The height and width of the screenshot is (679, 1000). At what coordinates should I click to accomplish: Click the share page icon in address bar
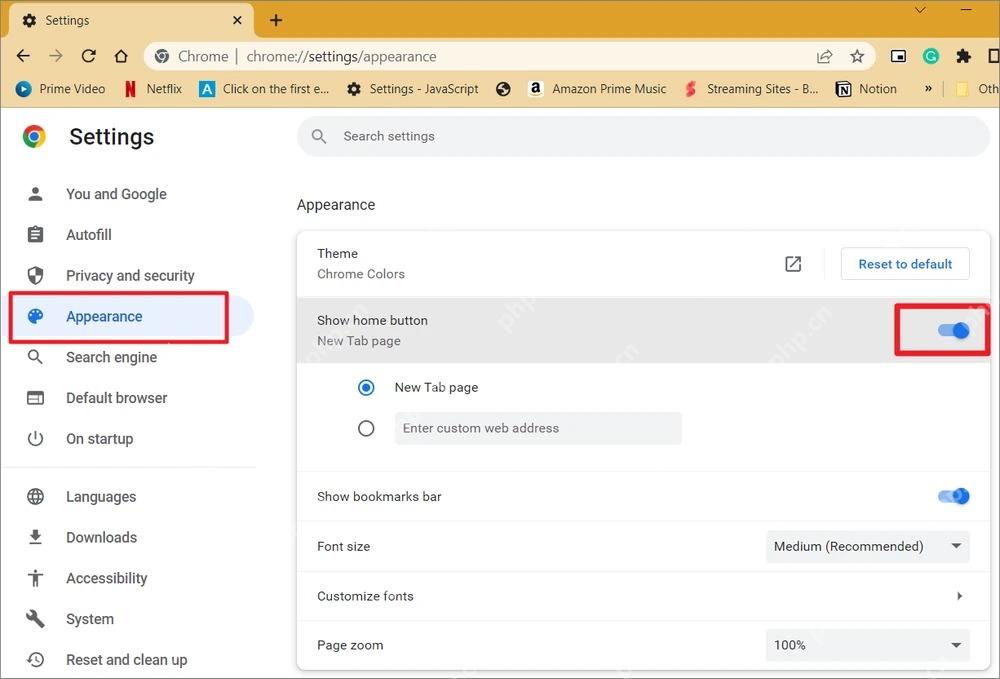tap(825, 56)
